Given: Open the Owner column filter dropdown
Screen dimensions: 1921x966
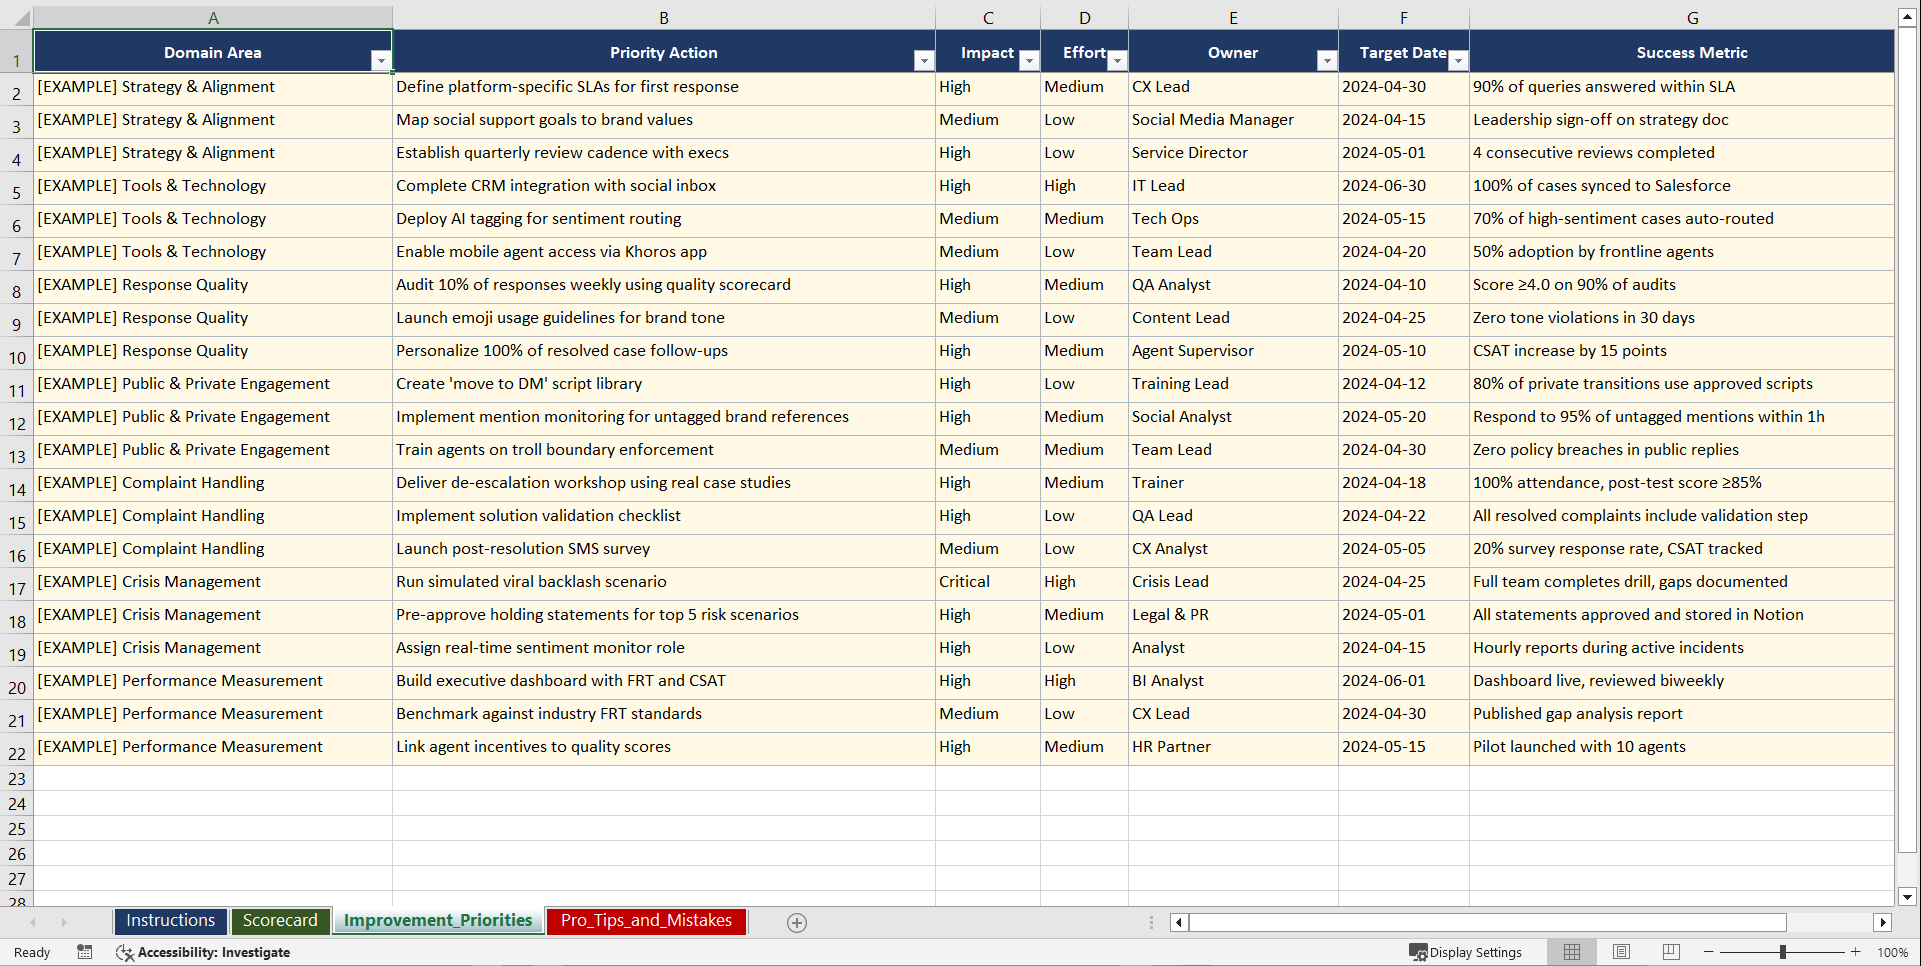Looking at the screenshot, I should (1327, 61).
